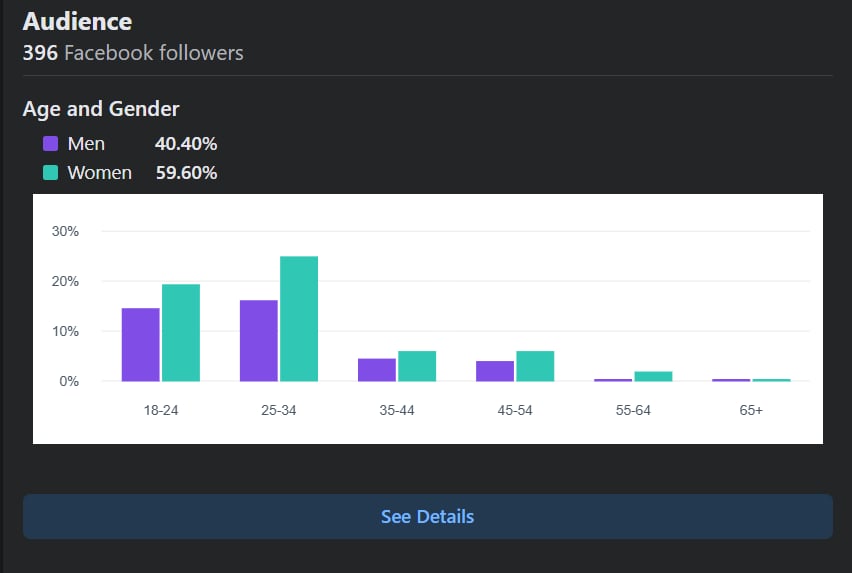Click the Men 40.40% percentage value
Viewport: 852px width, 573px height.
point(186,144)
